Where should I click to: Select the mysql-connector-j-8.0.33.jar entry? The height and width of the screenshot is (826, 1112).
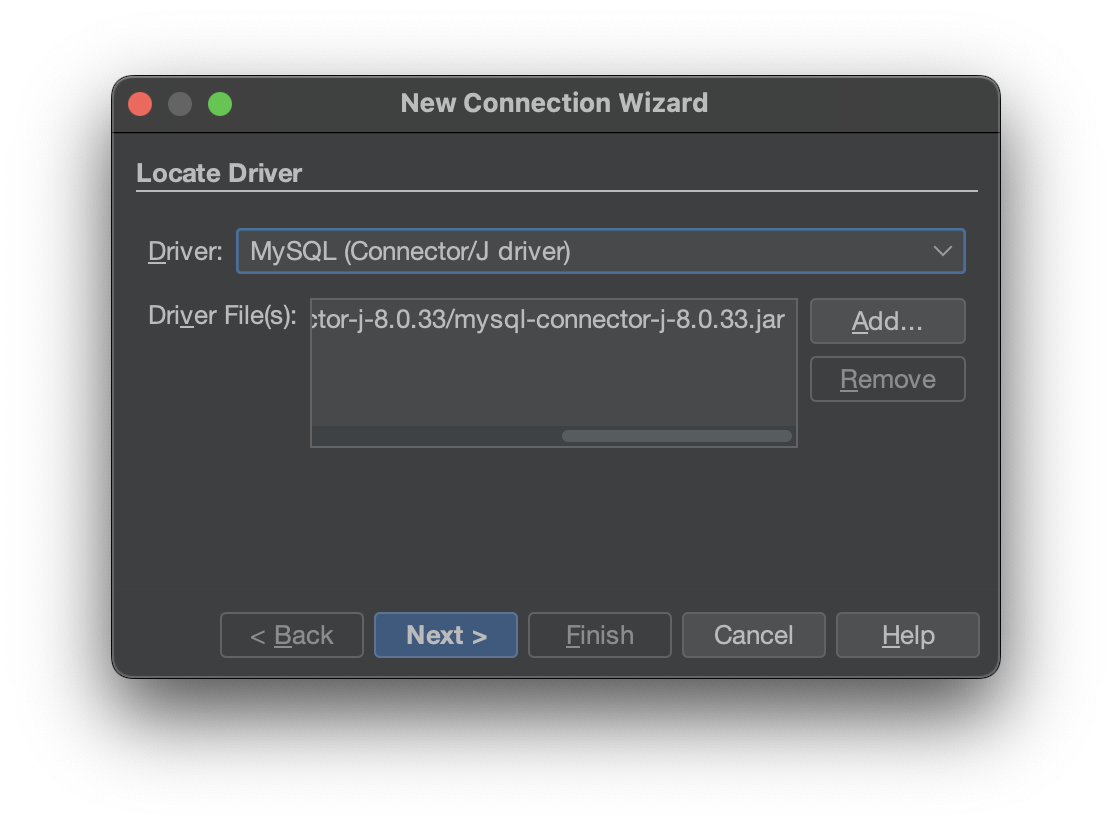point(553,319)
